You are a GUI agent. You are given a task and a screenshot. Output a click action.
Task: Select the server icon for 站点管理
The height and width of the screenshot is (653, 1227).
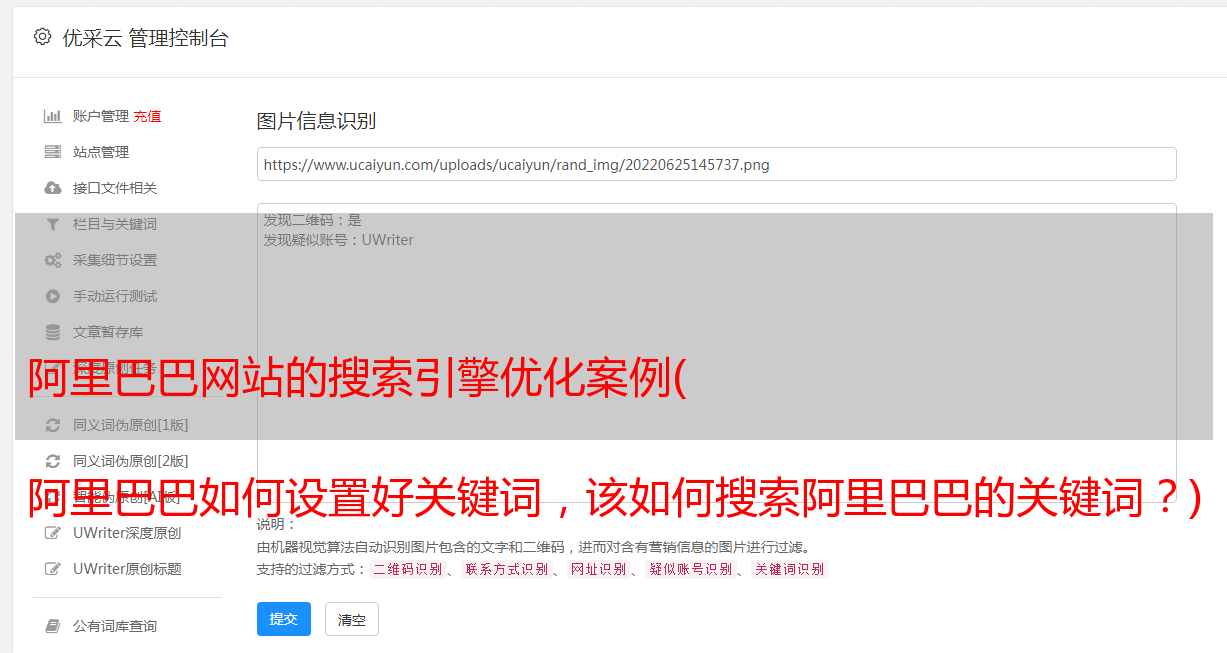point(53,152)
